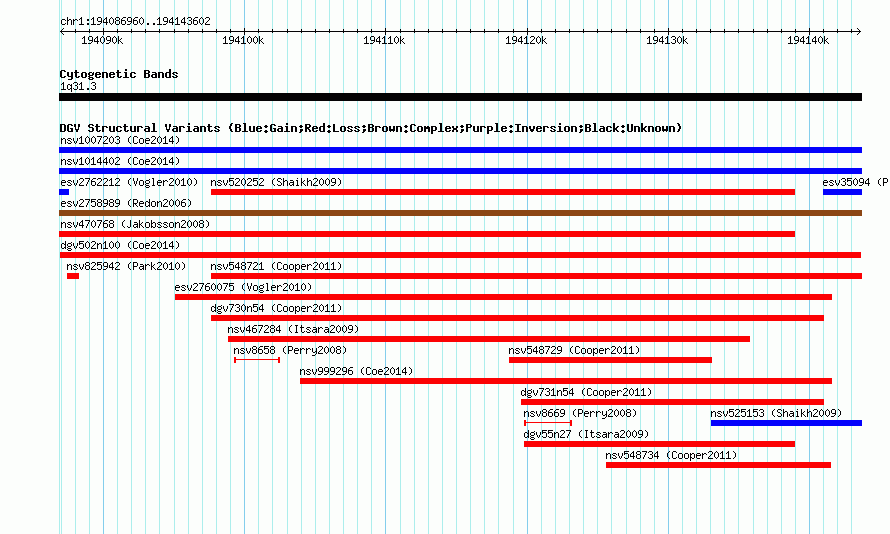This screenshot has height=534, width=890.
Task: Click the nsv548721 (Cooper2011) label
Action: click(x=276, y=266)
